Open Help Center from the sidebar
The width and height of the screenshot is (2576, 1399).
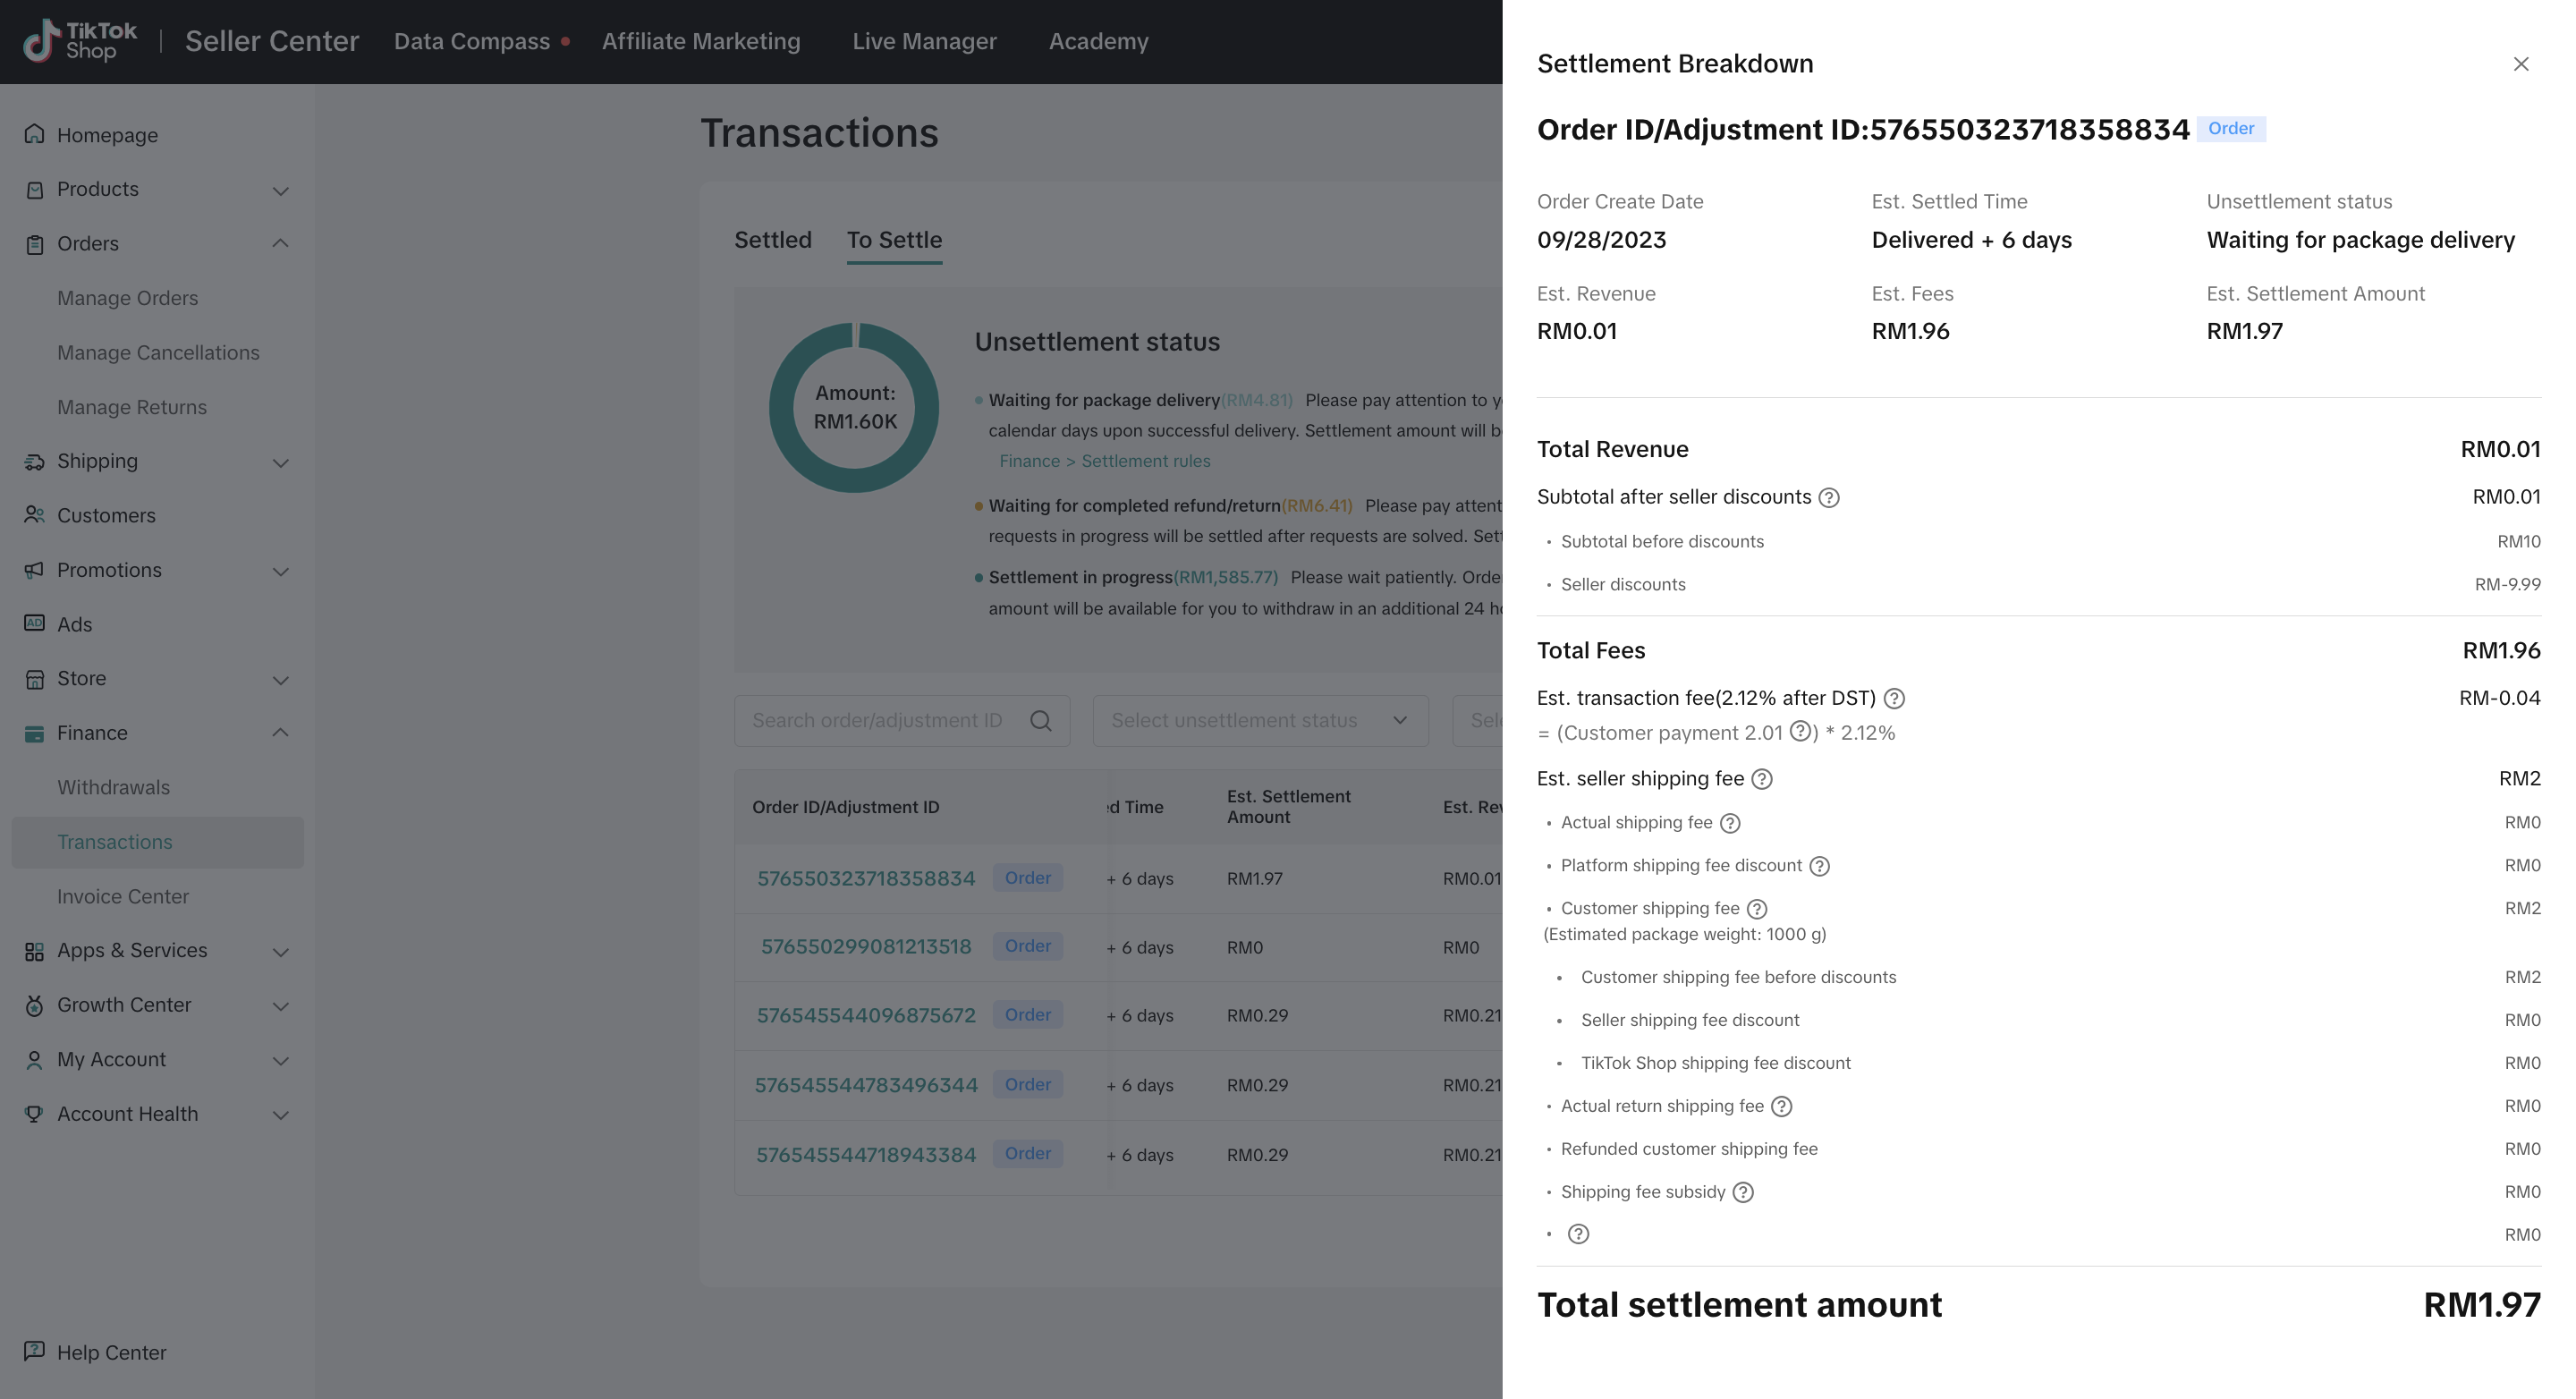[111, 1352]
